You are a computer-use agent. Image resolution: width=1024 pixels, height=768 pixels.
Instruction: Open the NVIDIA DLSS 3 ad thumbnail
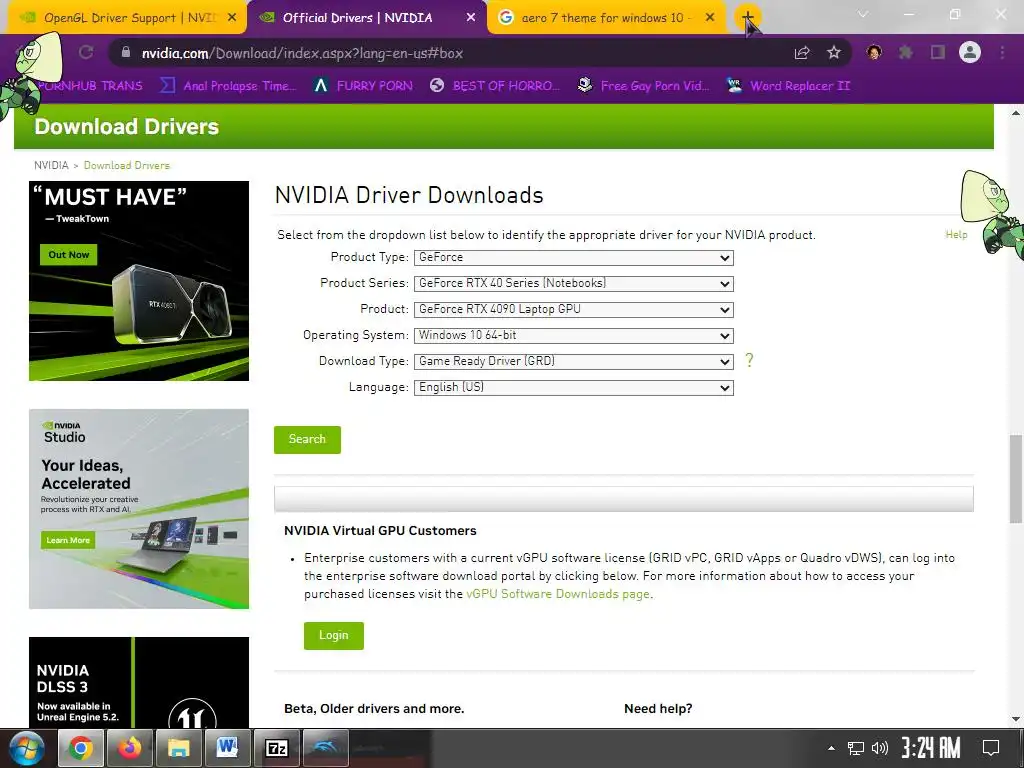pos(139,682)
